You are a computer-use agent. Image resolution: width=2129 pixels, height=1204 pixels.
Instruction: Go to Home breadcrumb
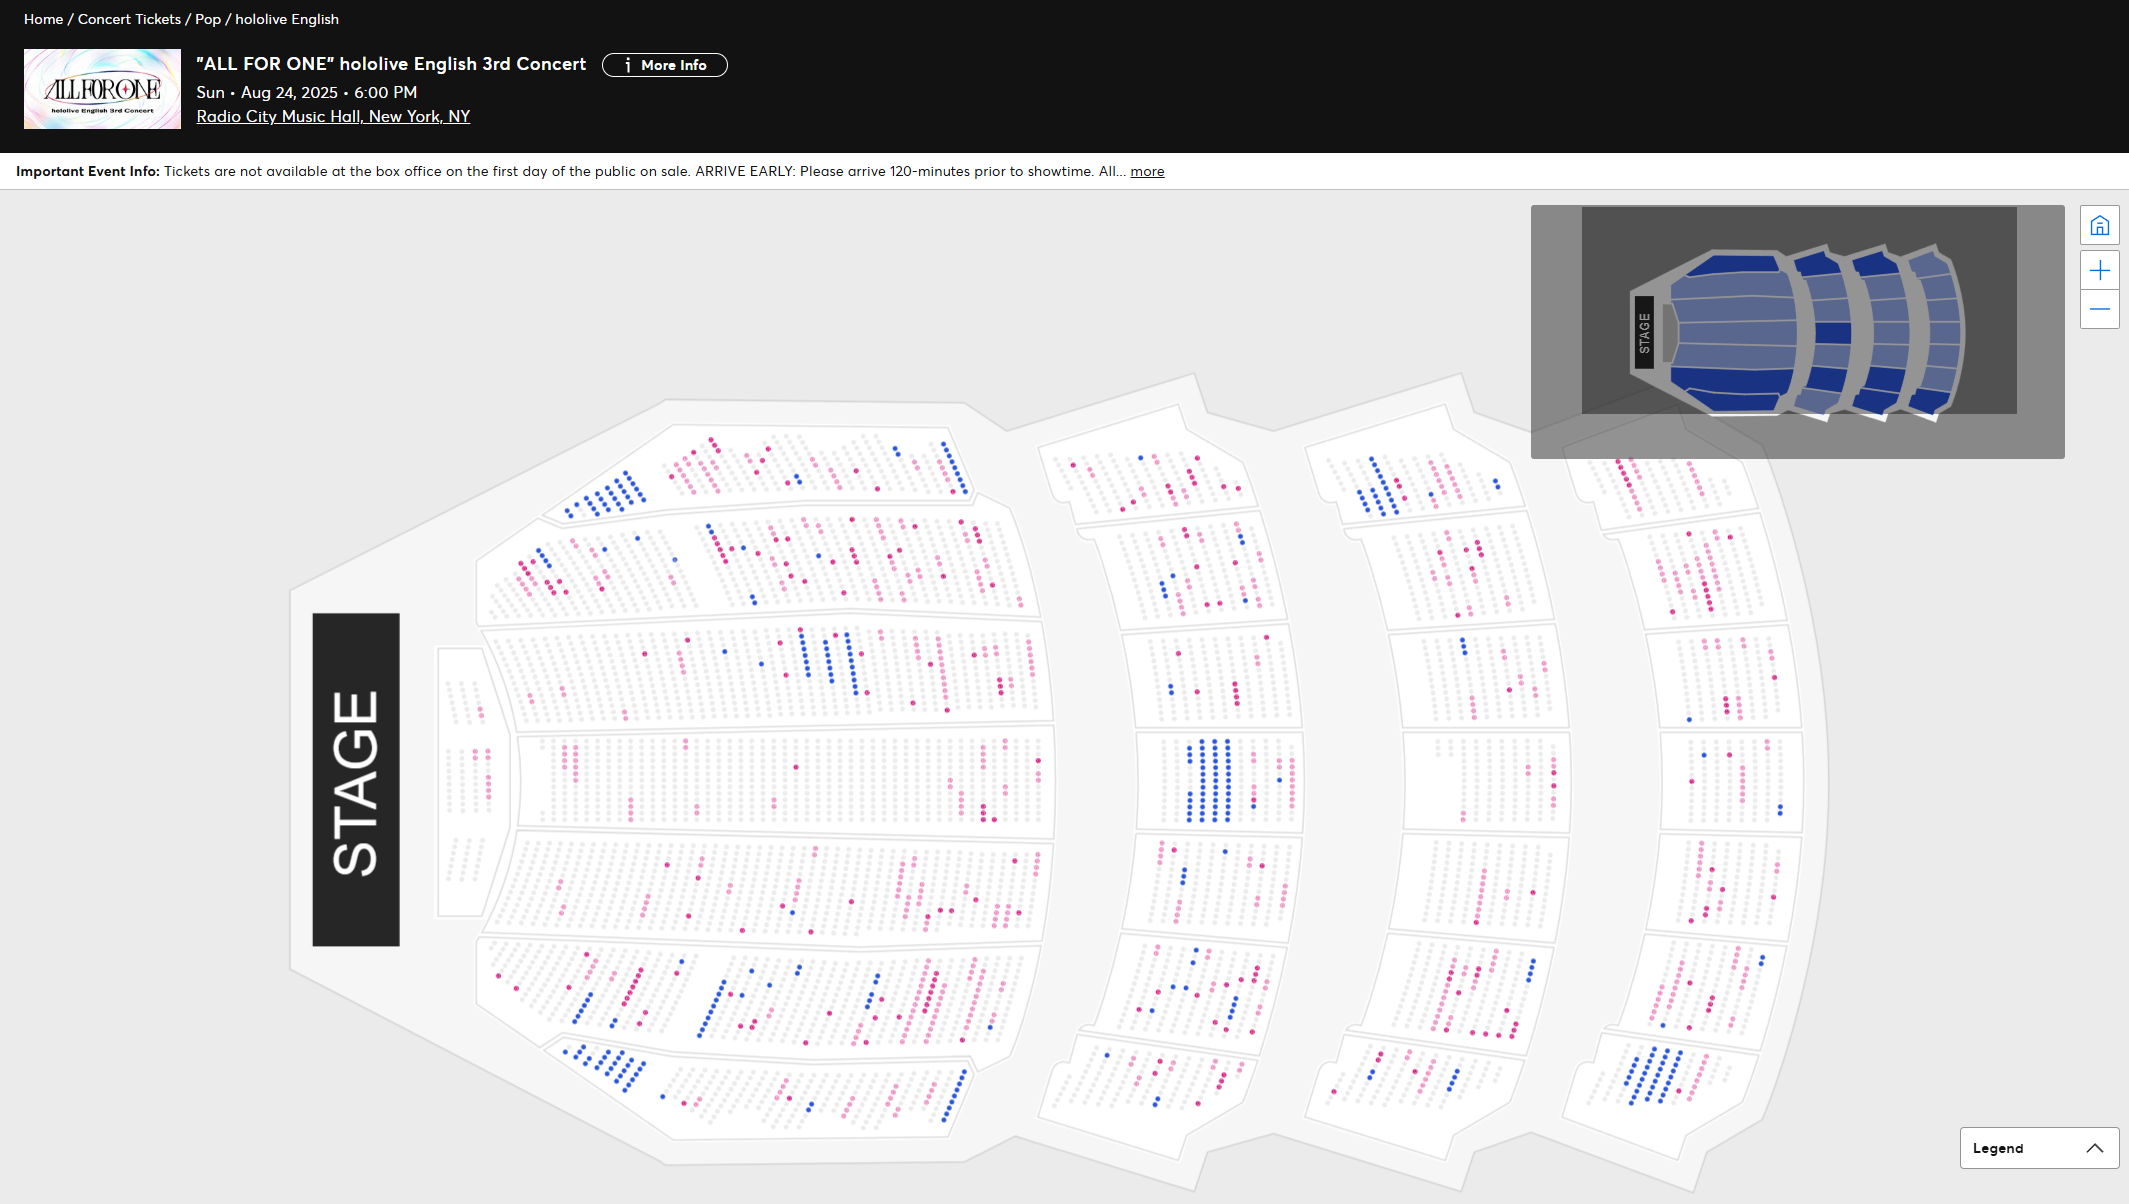tap(43, 19)
